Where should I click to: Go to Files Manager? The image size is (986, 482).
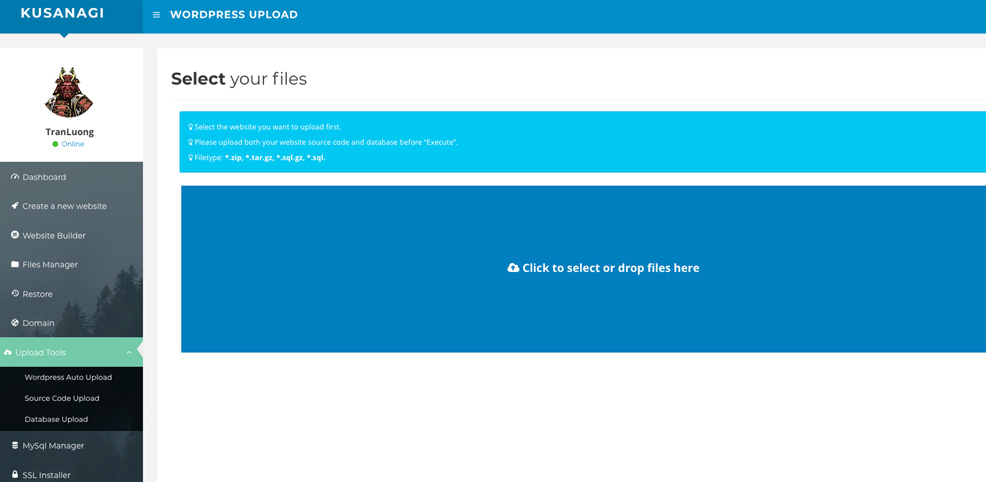(x=71, y=265)
